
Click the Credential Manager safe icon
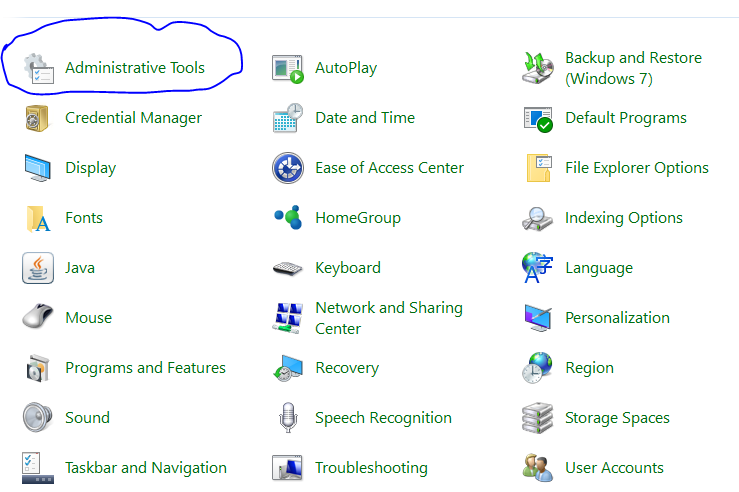[37, 118]
